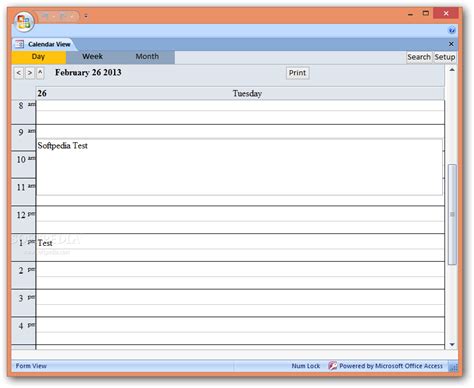Click the Search button

(419, 57)
